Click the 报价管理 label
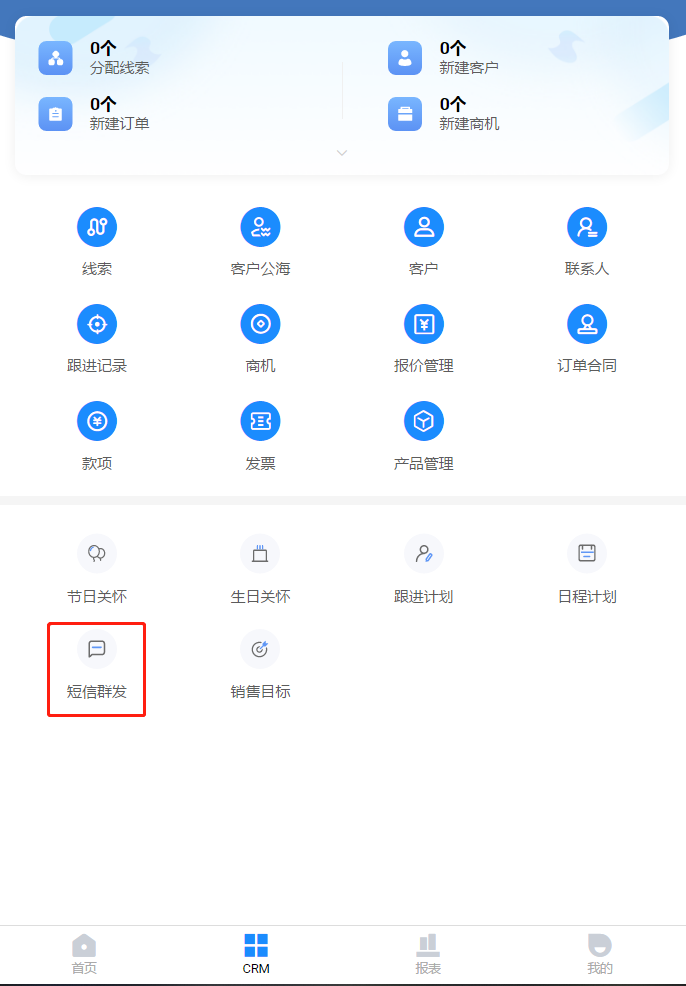This screenshot has width=686, height=986. click(424, 366)
